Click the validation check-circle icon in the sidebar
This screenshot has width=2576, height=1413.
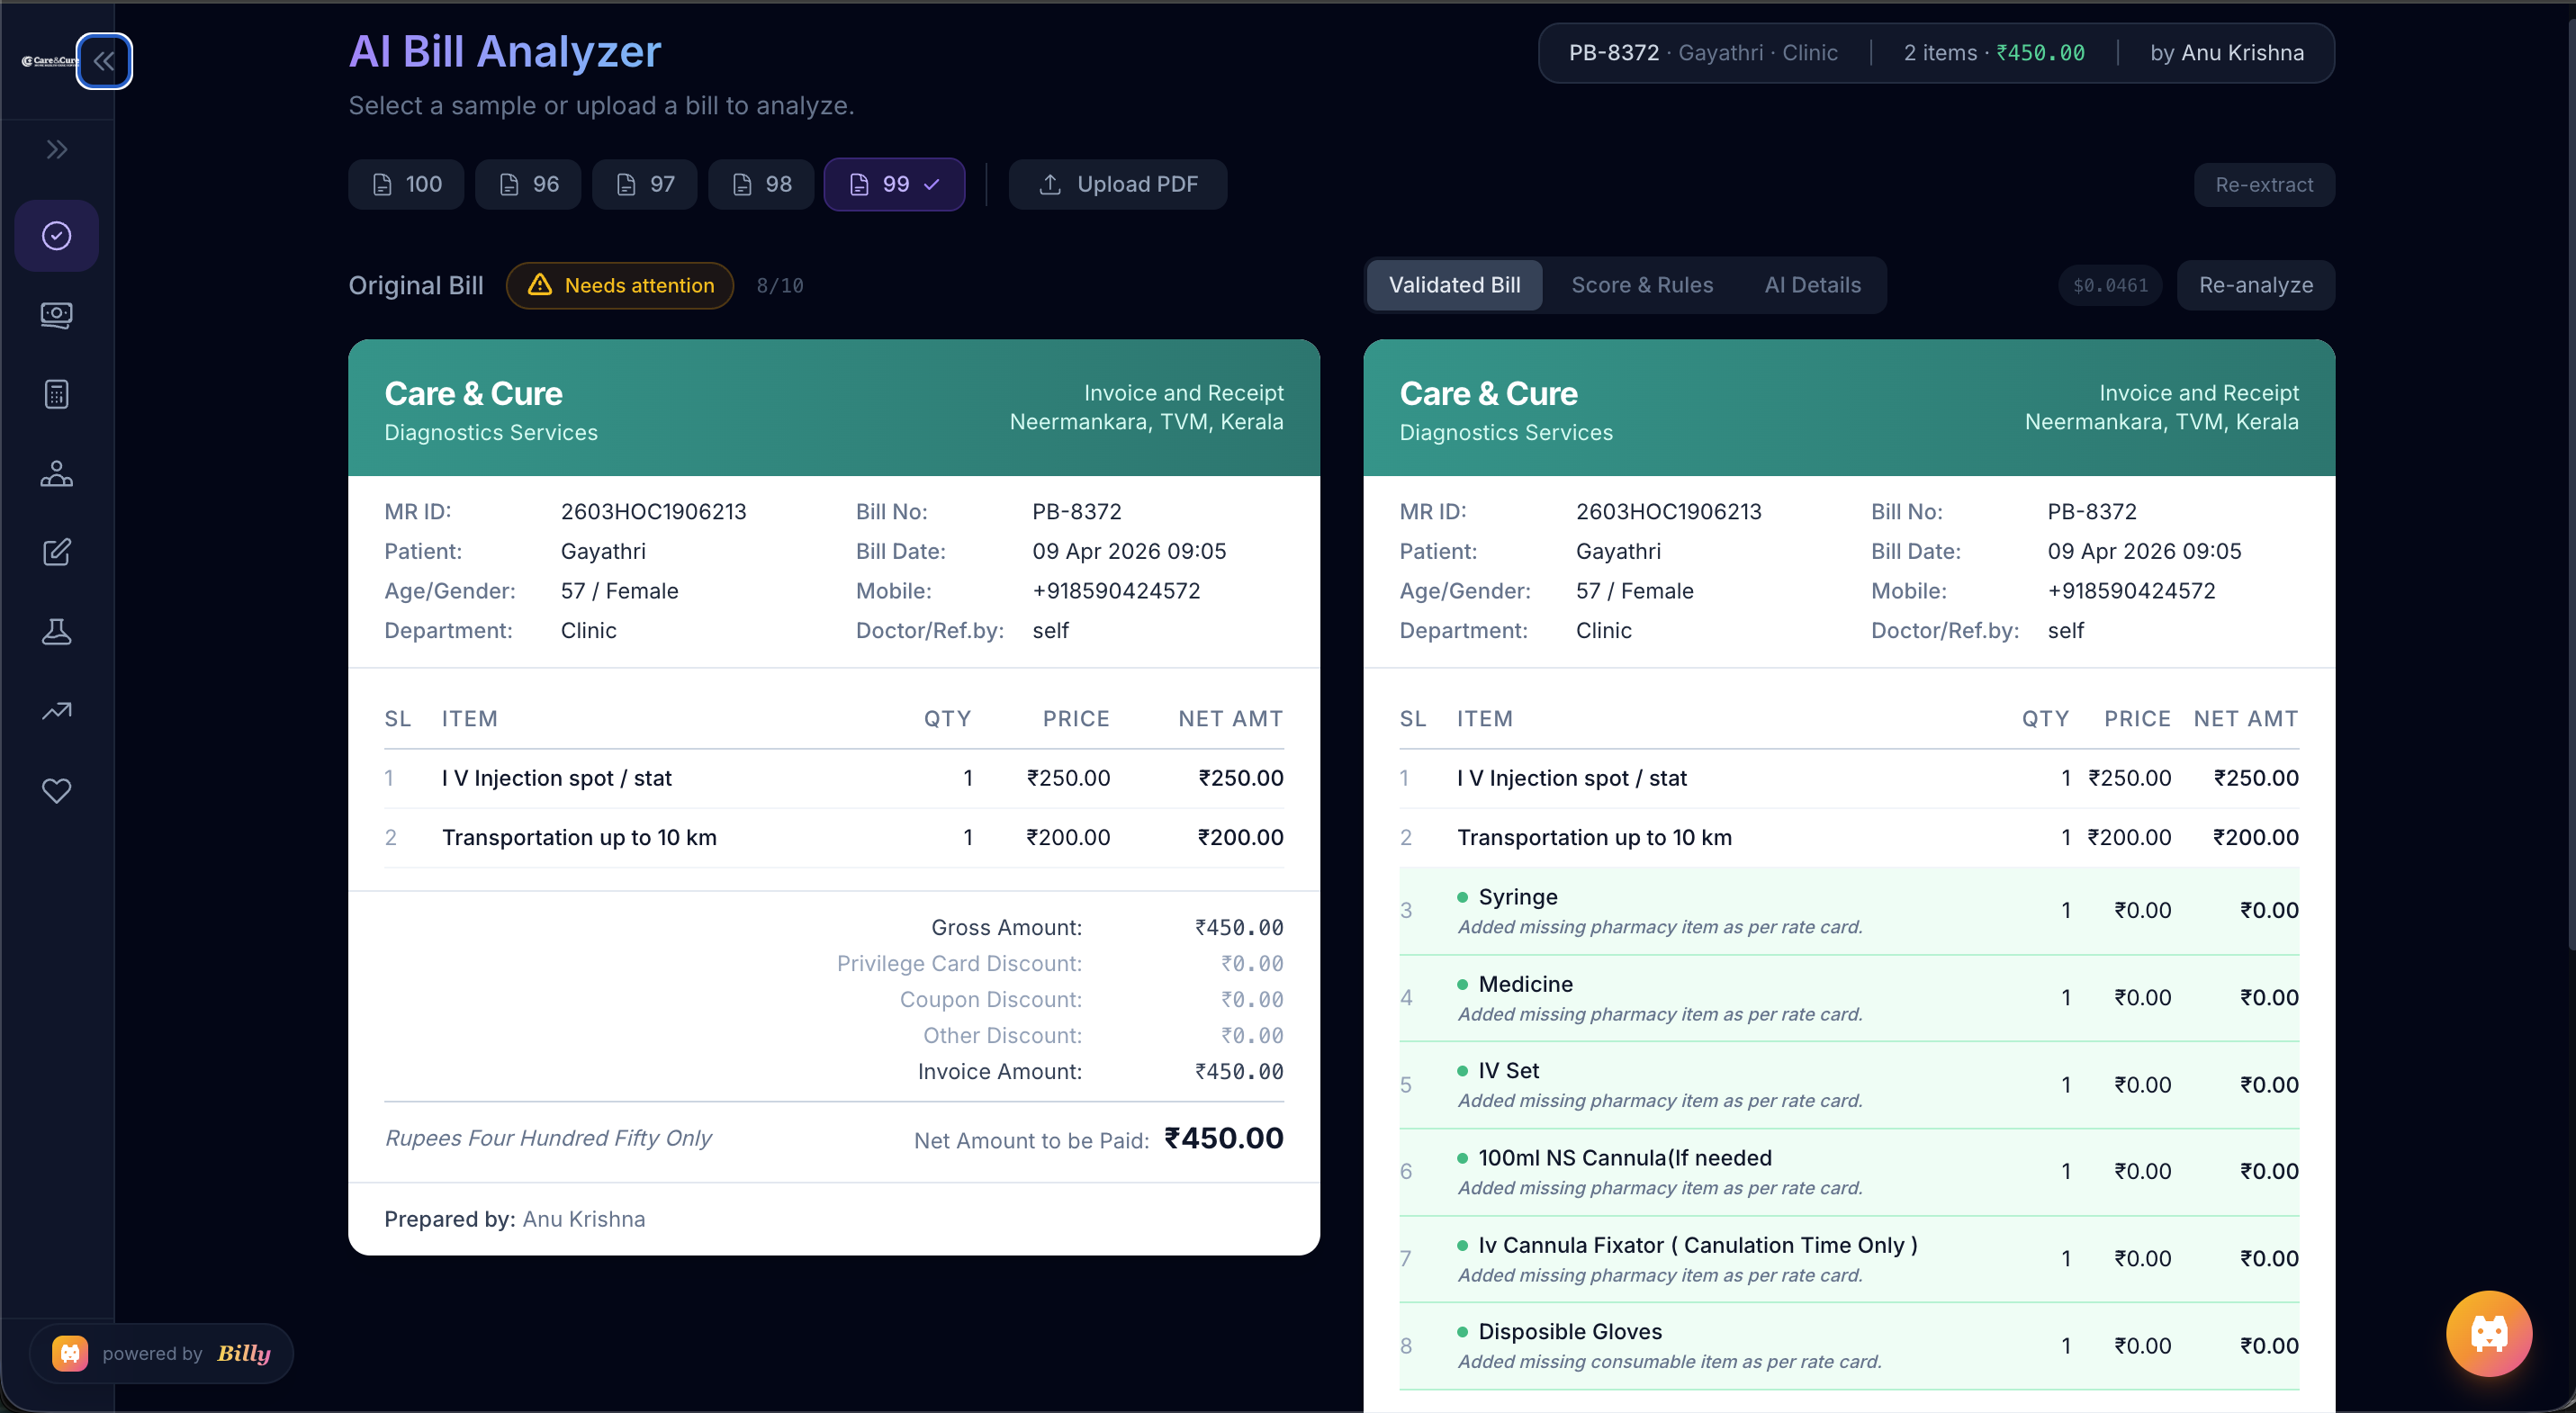point(56,236)
